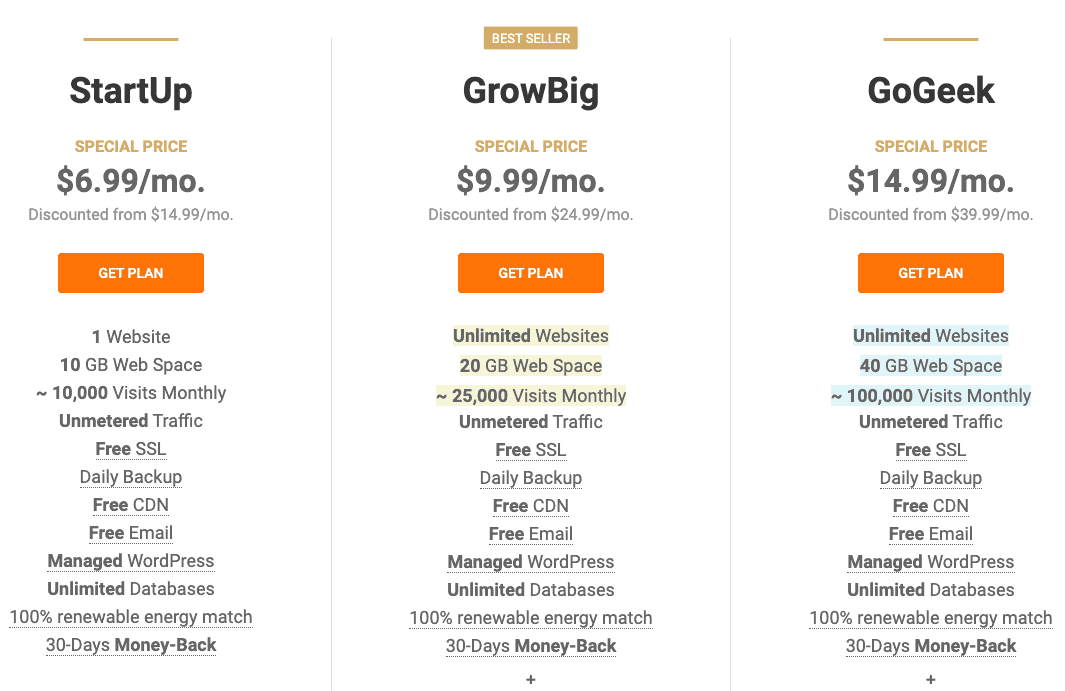Expand GoGeek features with plus sign

[x=931, y=680]
